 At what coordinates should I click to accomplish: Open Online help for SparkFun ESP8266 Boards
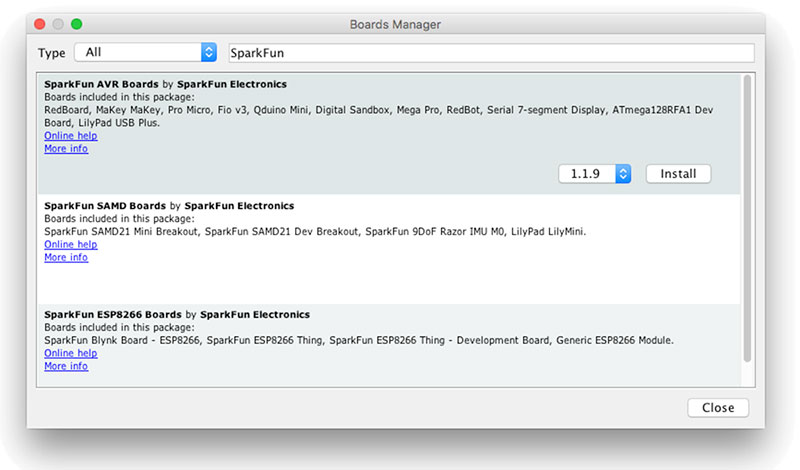point(70,353)
